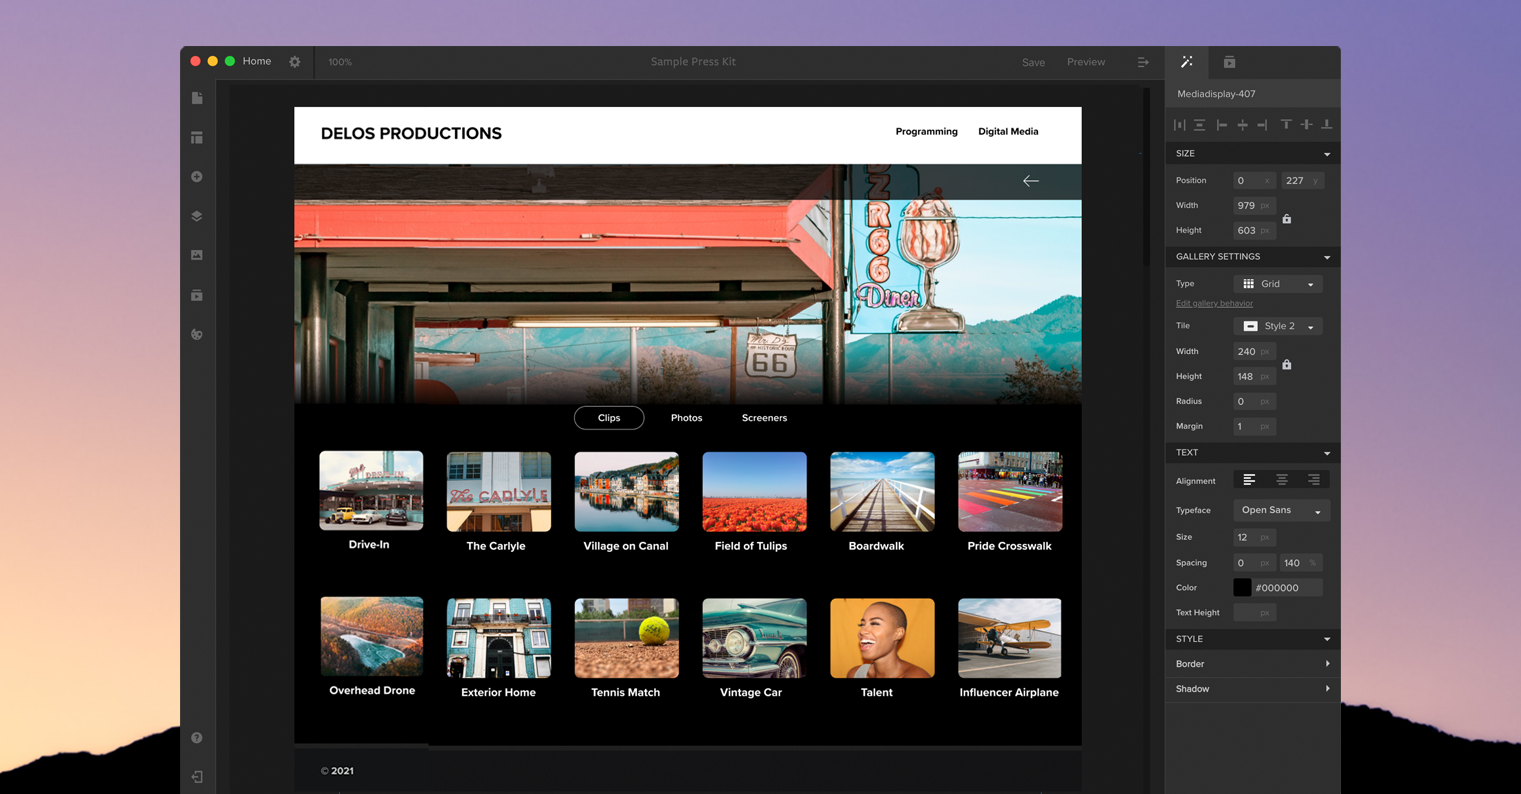The width and height of the screenshot is (1521, 794).
Task: Open the media library from the top toolbar
Action: click(1229, 61)
